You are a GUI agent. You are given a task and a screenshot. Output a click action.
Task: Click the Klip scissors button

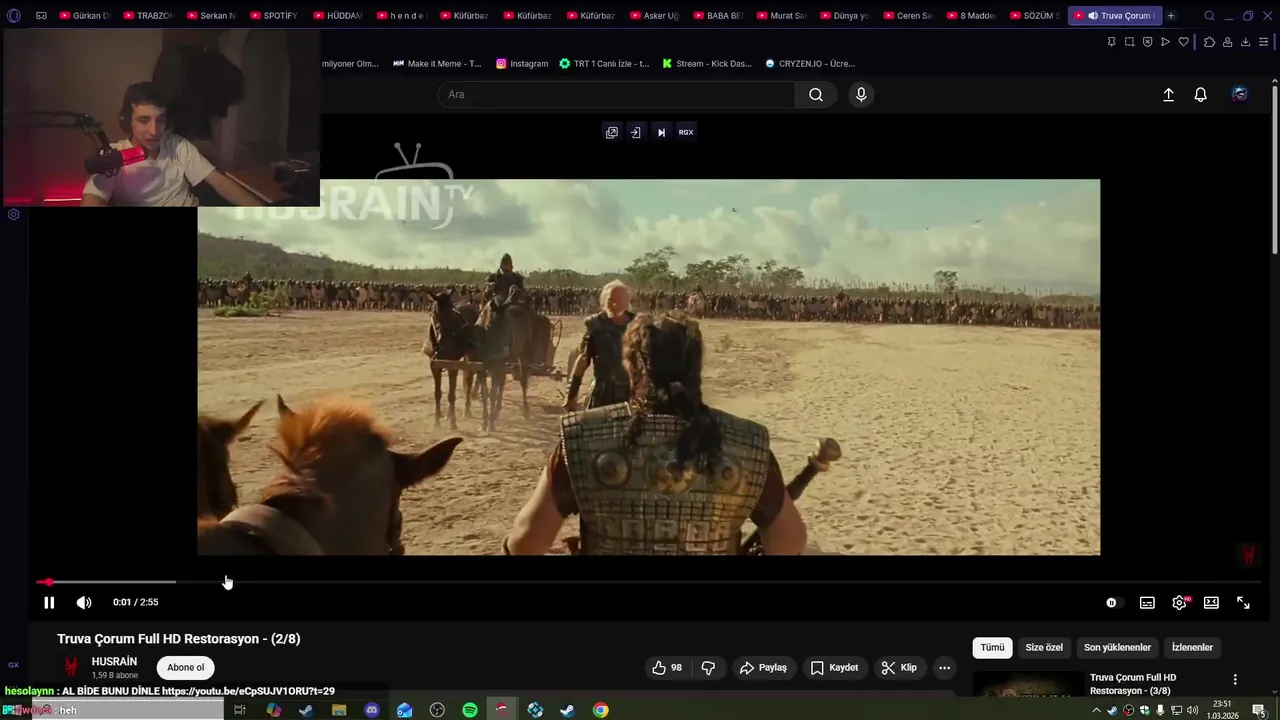[898, 668]
